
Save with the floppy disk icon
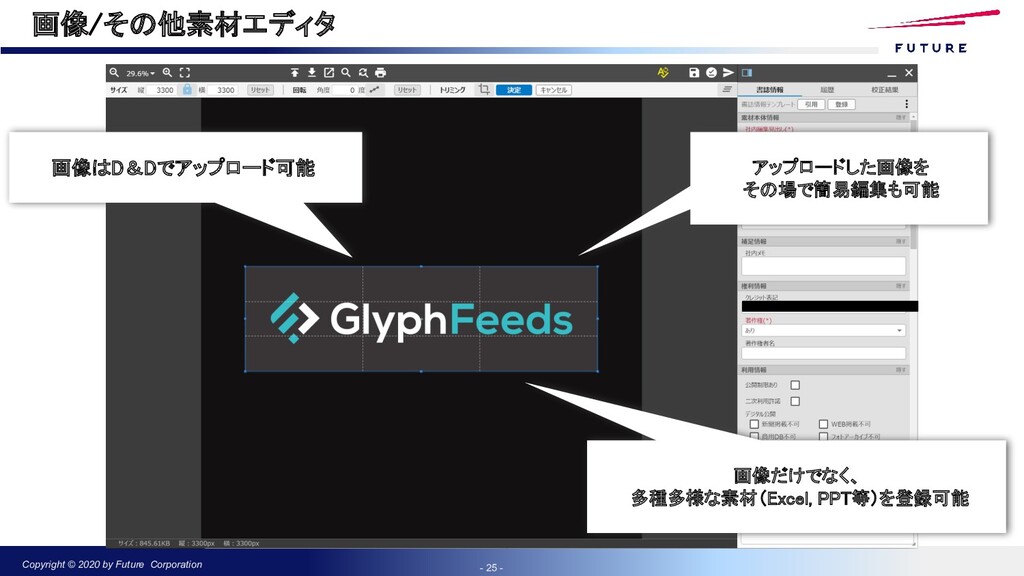point(694,72)
